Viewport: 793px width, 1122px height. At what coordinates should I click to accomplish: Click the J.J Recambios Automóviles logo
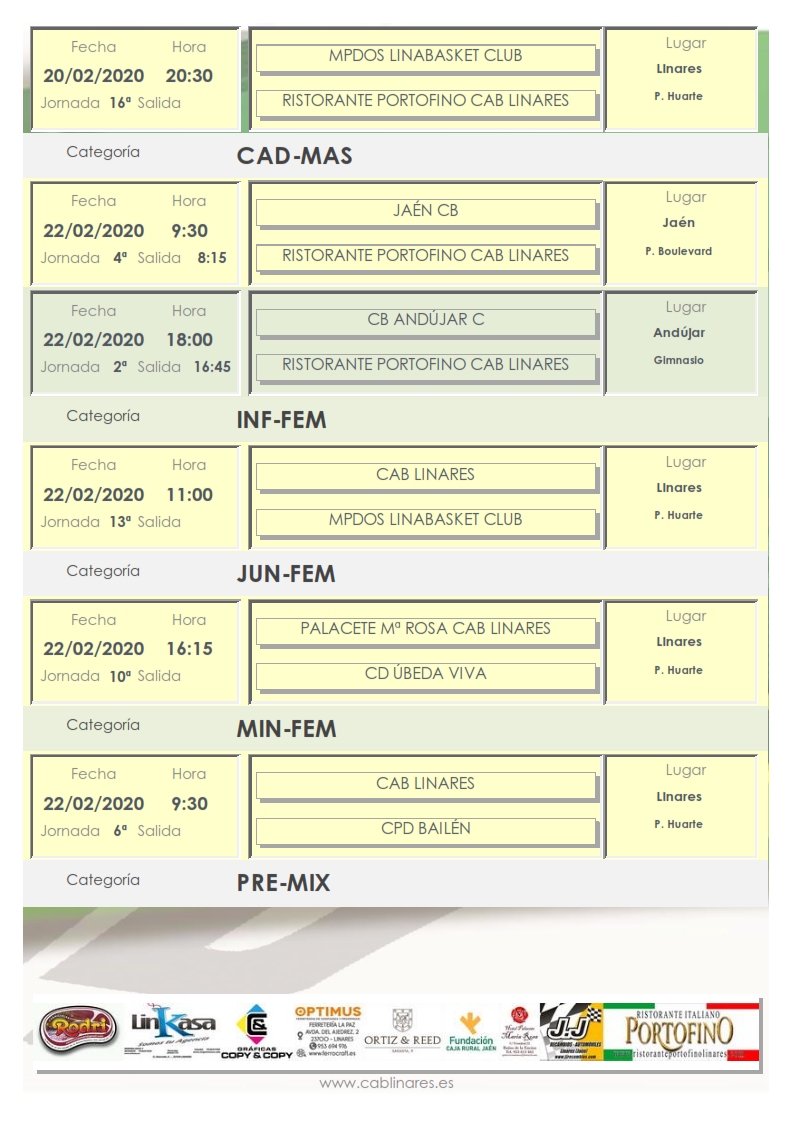coord(571,1032)
